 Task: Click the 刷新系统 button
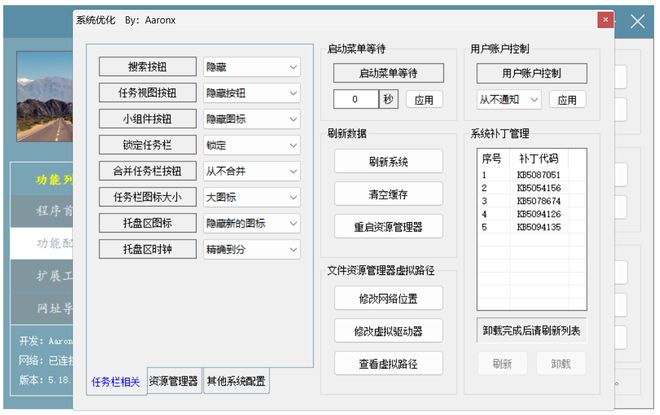tap(388, 162)
